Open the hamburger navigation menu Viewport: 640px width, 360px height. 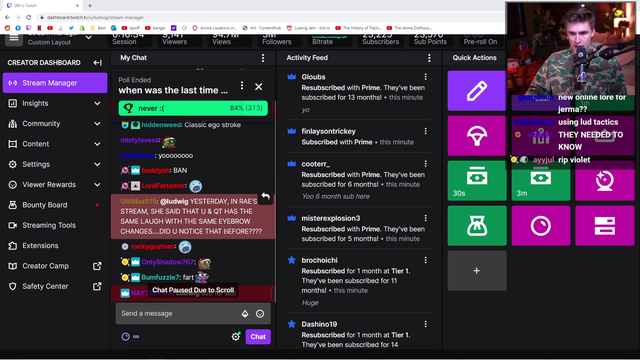[x=14, y=38]
